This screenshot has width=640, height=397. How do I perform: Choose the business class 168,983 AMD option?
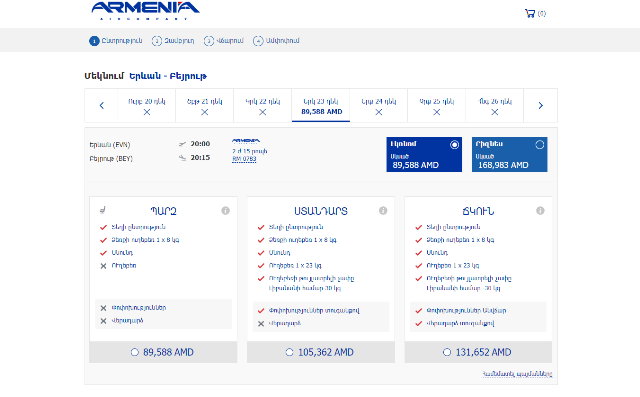pos(509,154)
